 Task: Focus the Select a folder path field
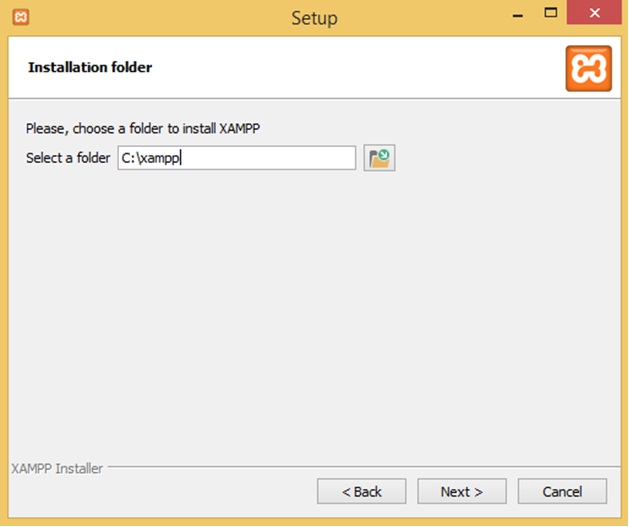[237, 158]
